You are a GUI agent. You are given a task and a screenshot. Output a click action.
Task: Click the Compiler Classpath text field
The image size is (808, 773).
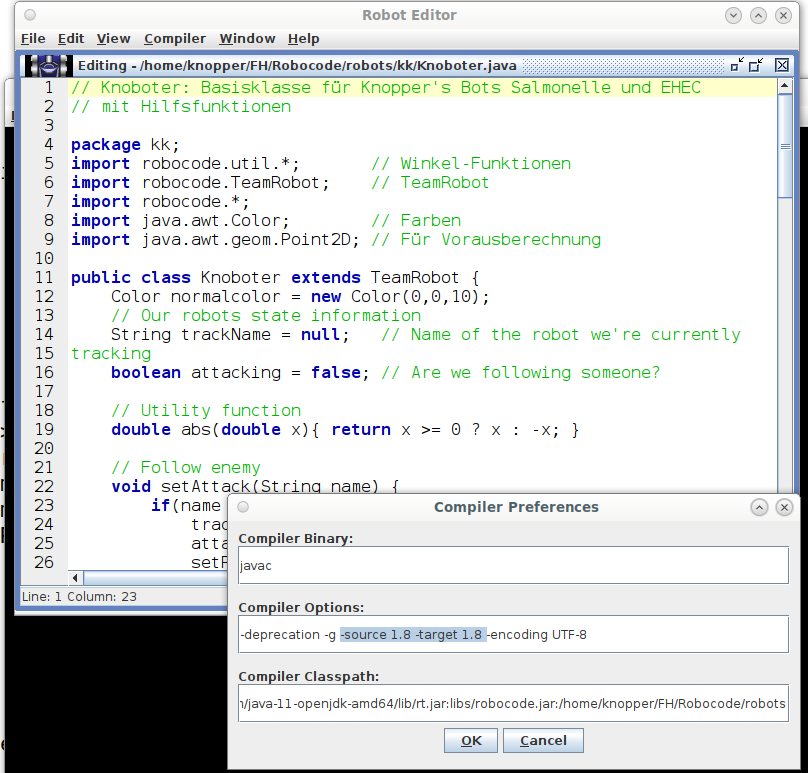point(513,703)
